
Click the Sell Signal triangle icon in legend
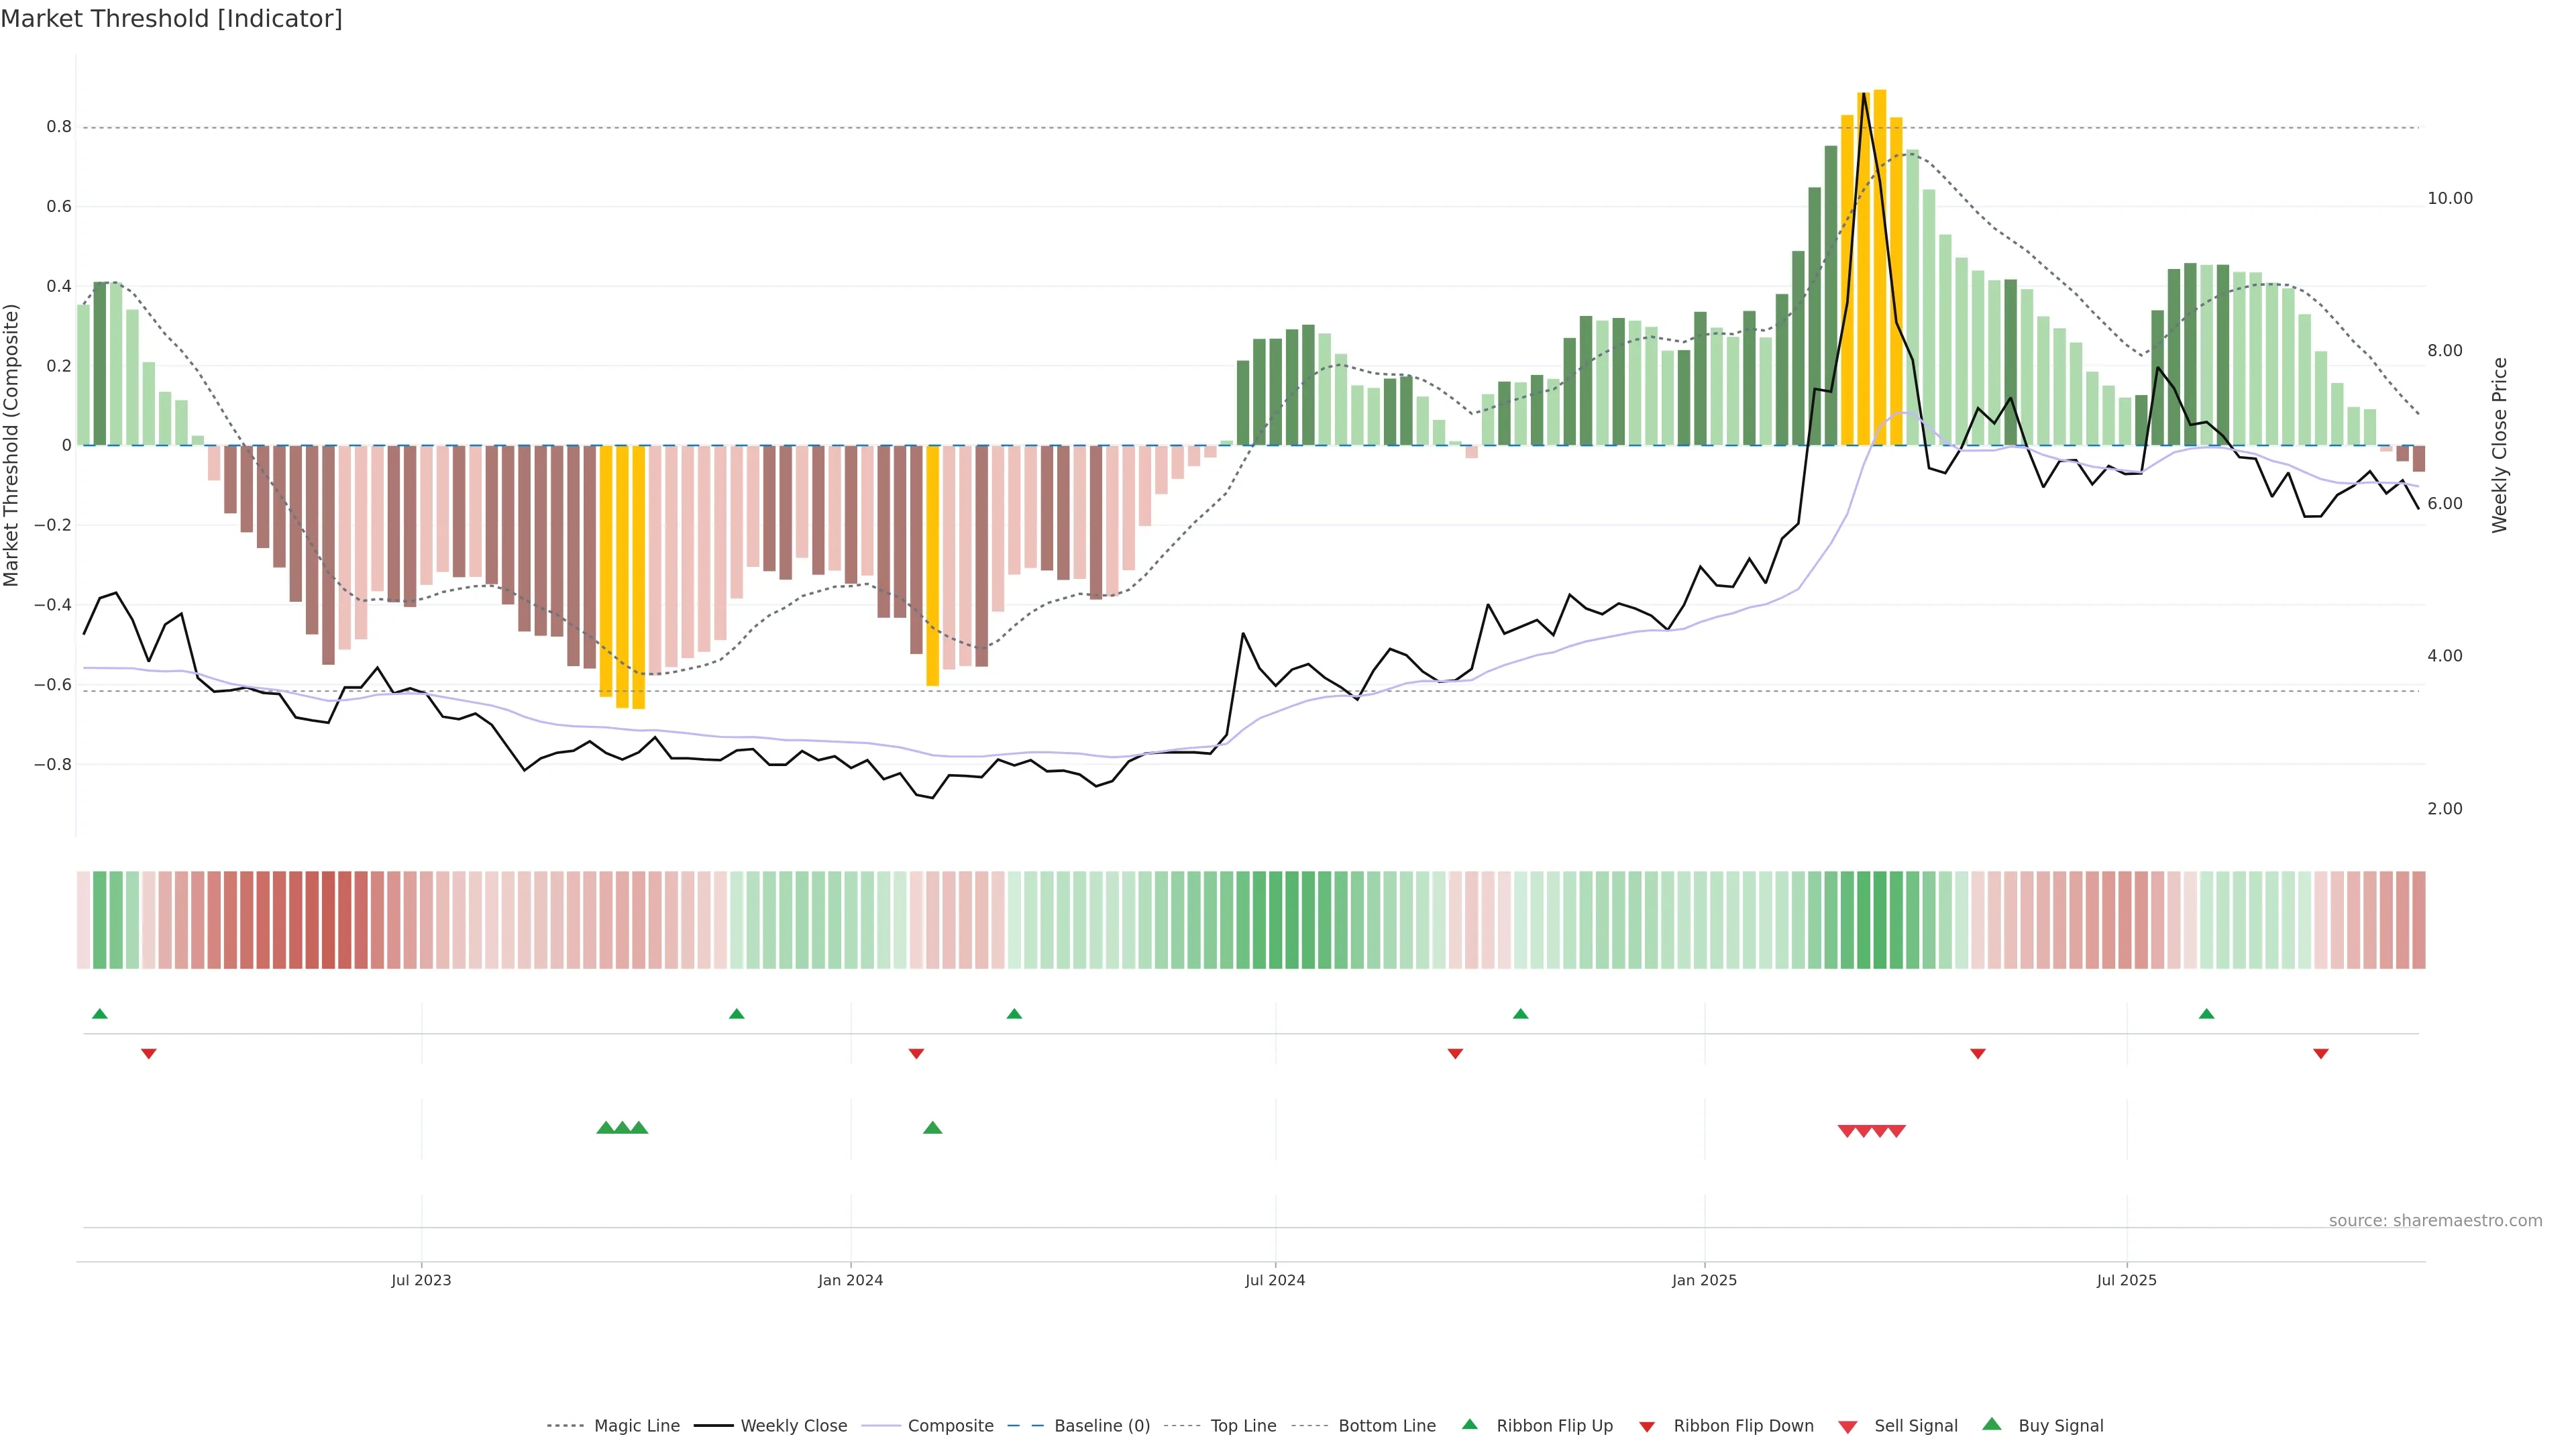coord(1847,1426)
